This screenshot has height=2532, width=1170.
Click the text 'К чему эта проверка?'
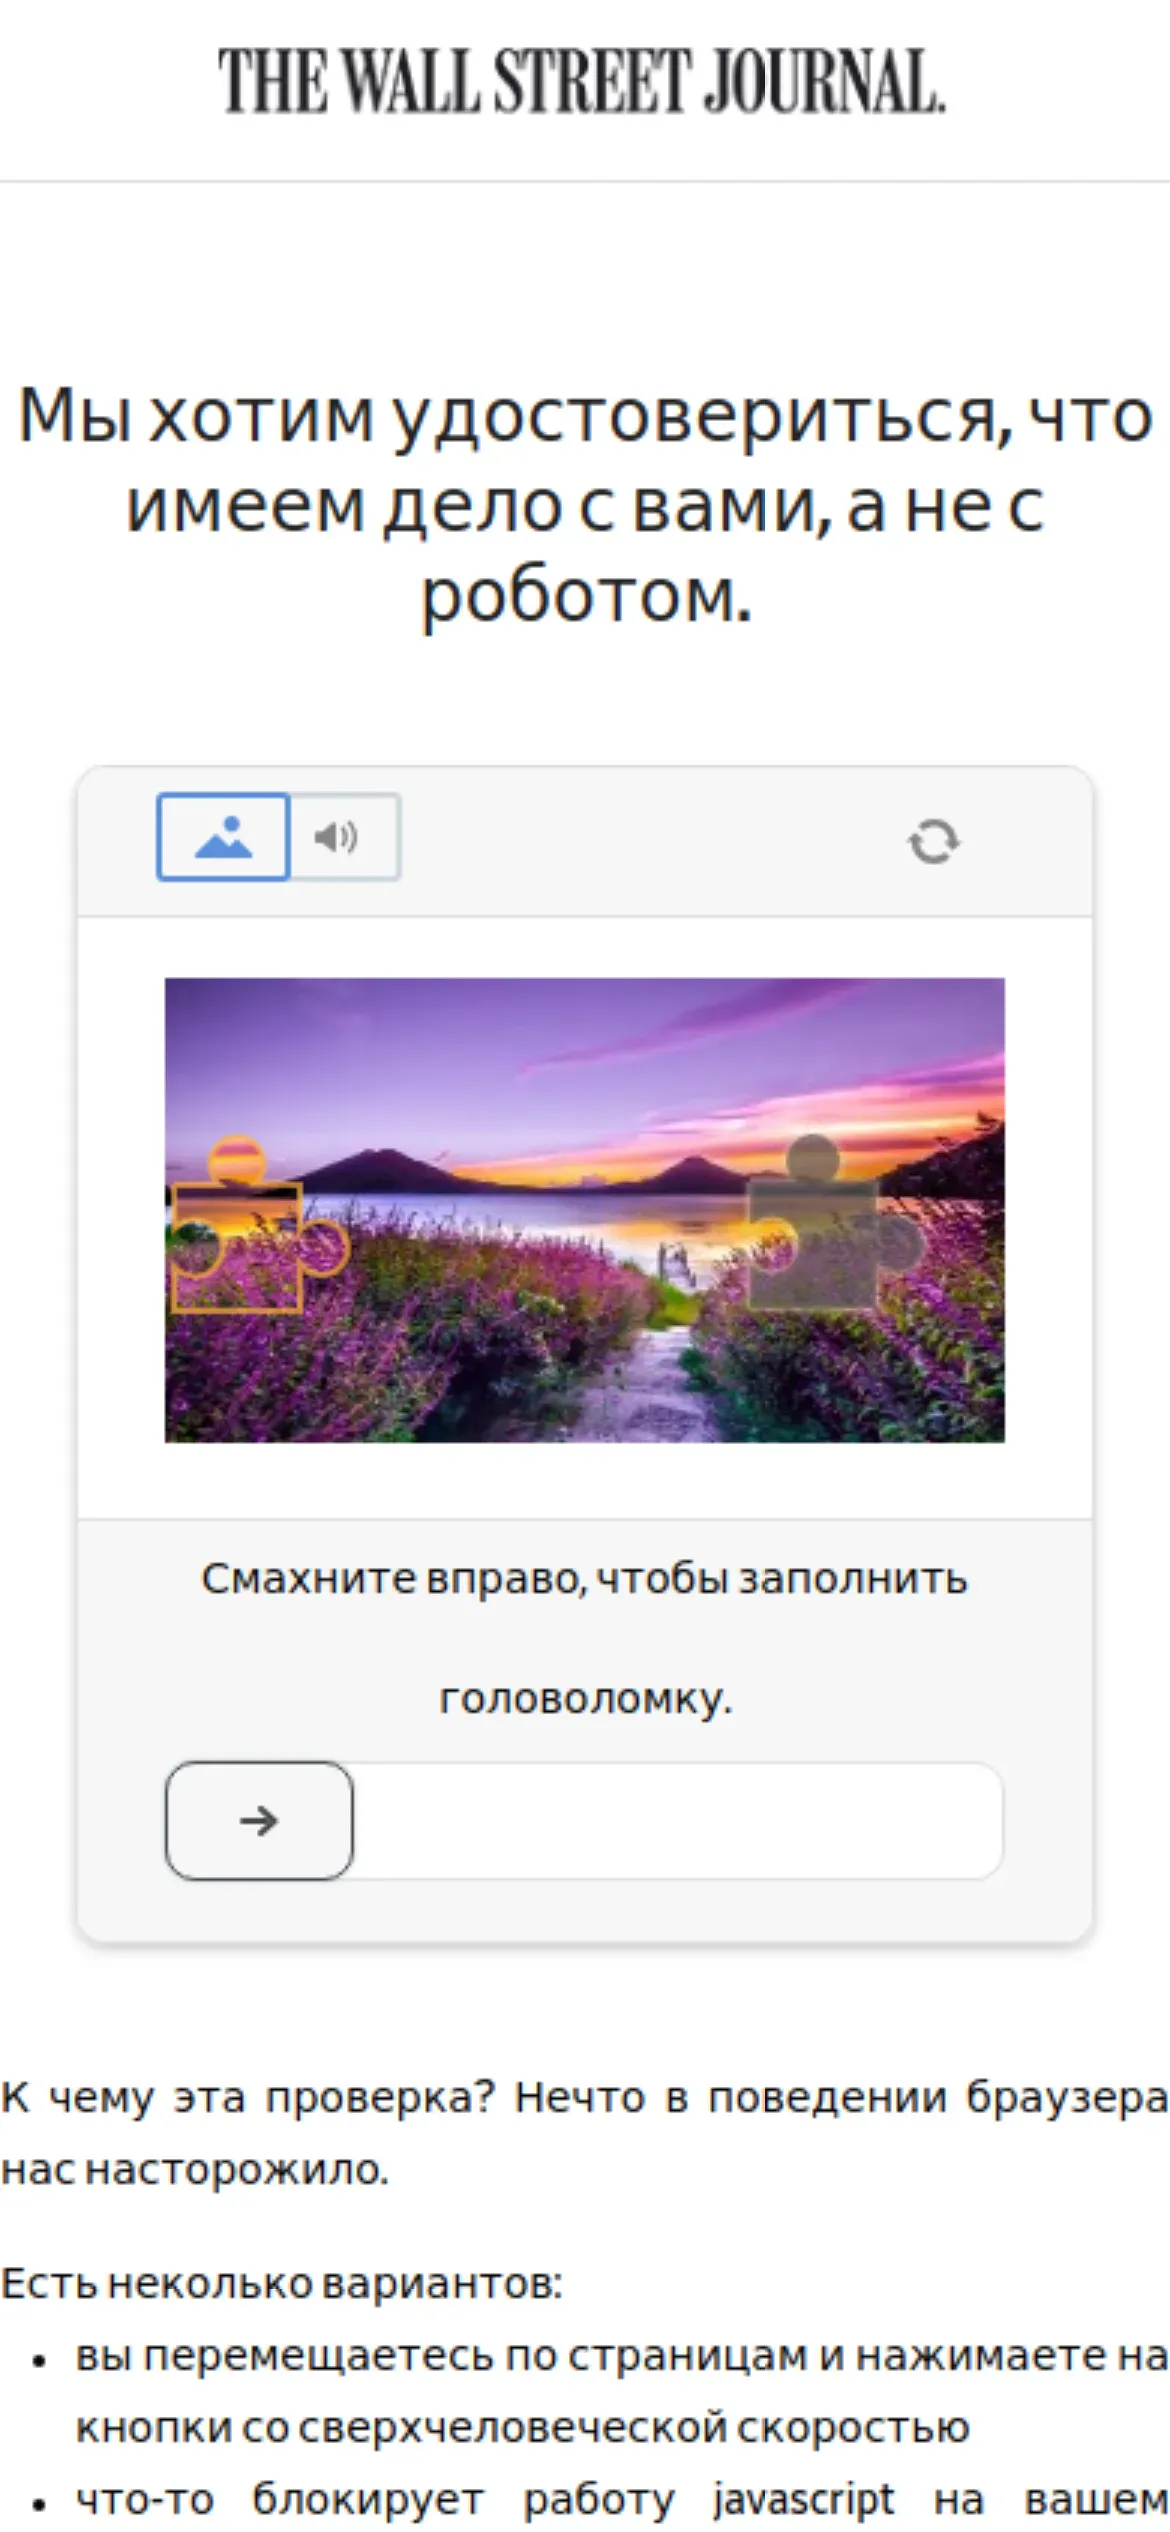click(x=247, y=2097)
